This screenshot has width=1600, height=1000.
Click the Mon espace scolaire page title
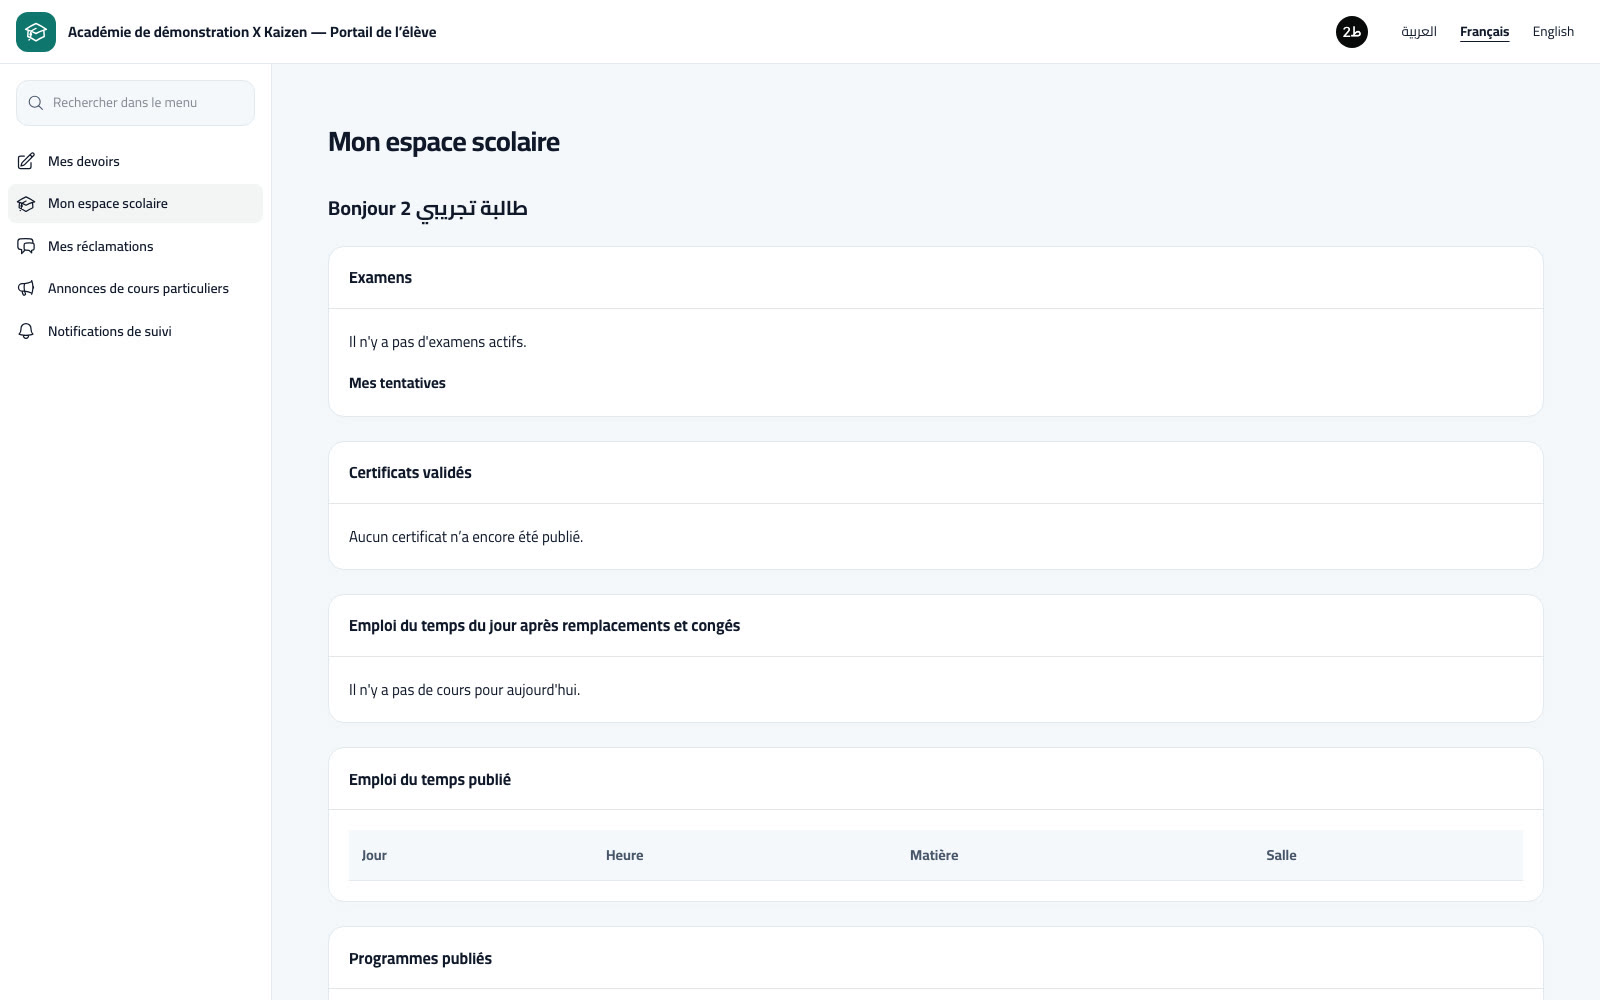coord(444,142)
